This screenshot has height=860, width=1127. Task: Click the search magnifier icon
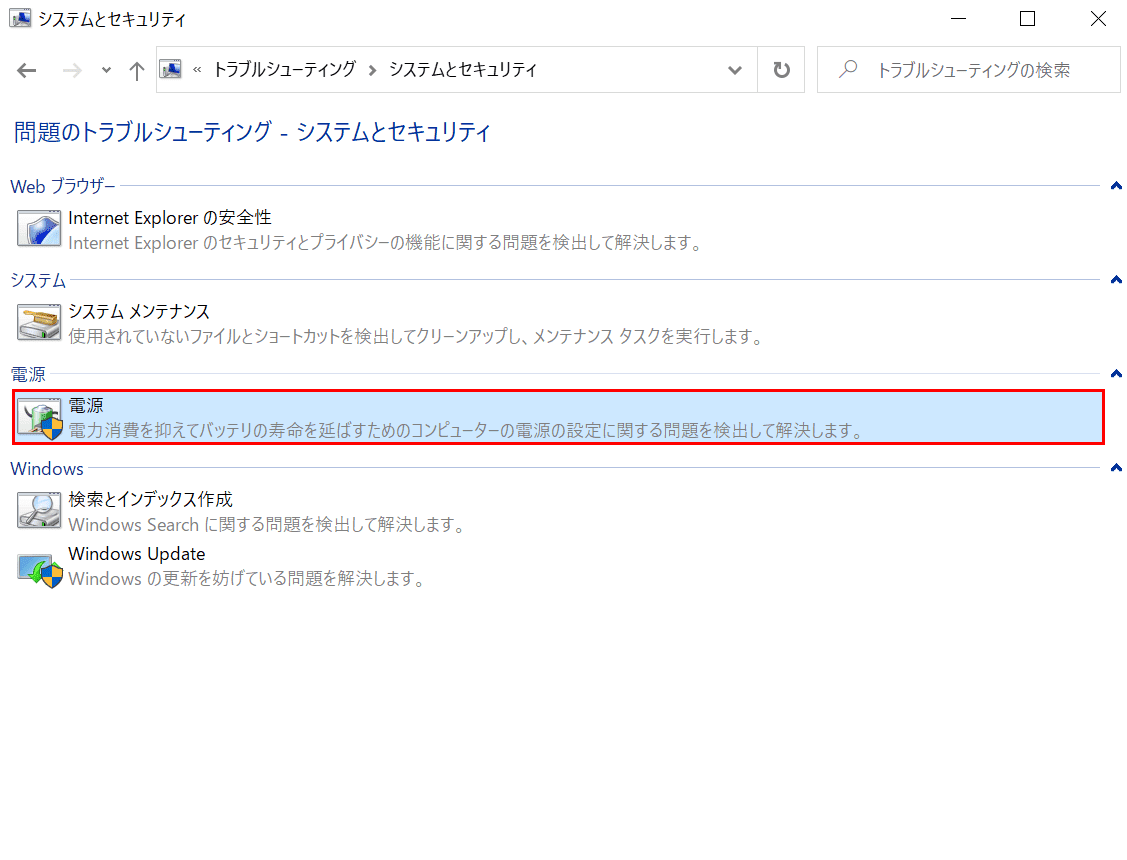[848, 69]
